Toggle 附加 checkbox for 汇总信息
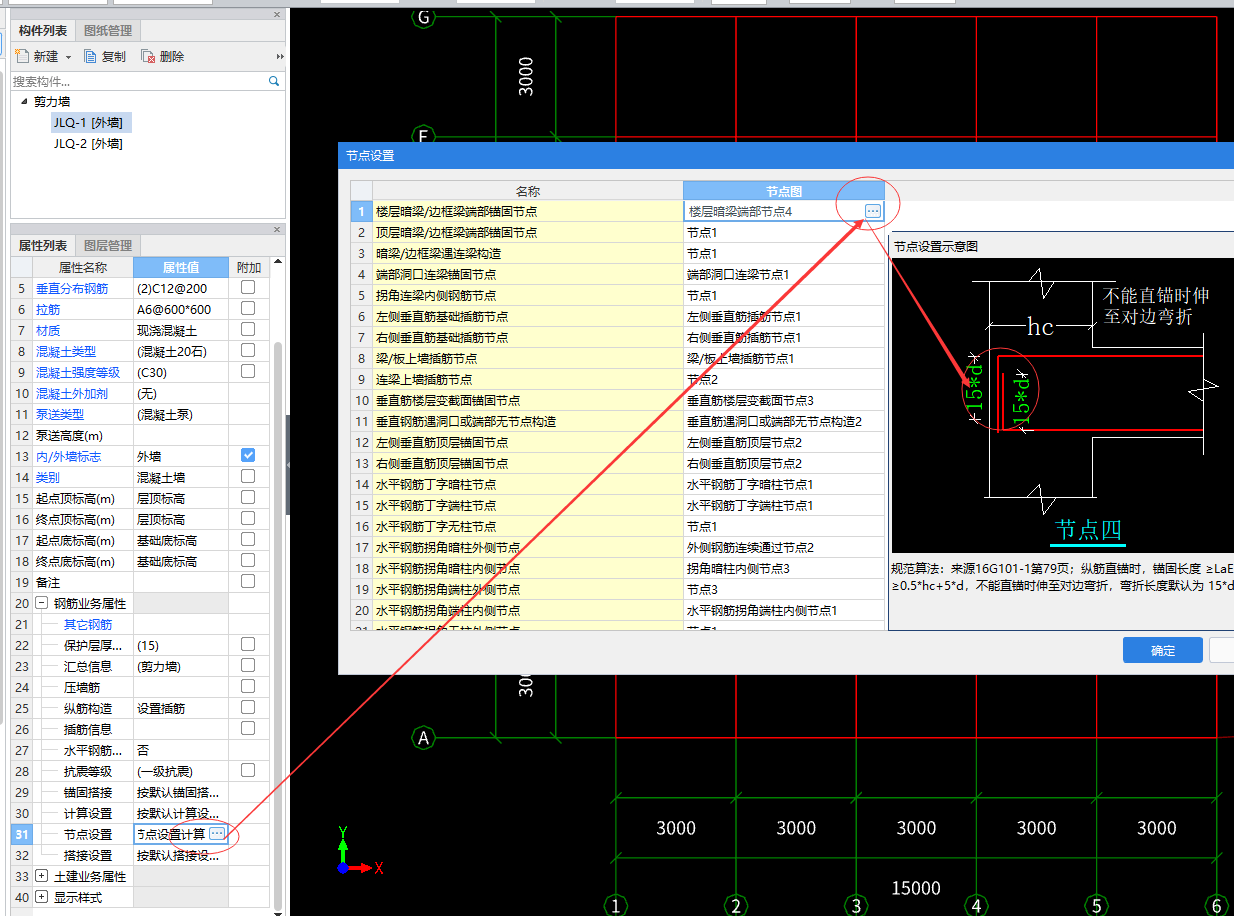Image resolution: width=1234 pixels, height=916 pixels. 248,665
